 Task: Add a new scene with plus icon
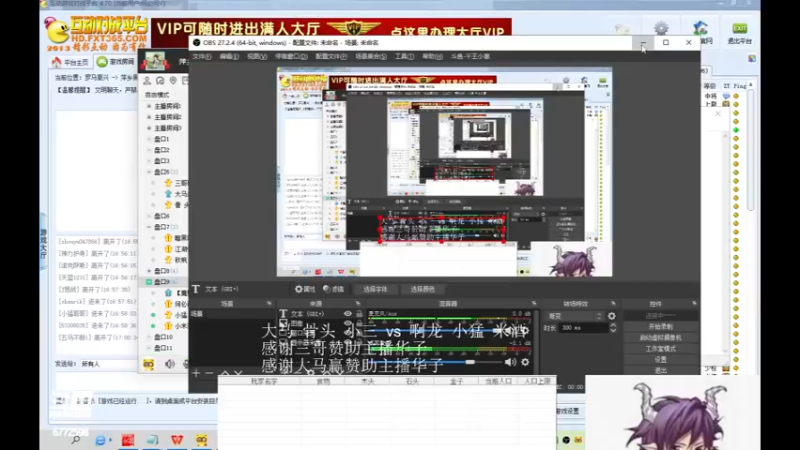(x=196, y=373)
